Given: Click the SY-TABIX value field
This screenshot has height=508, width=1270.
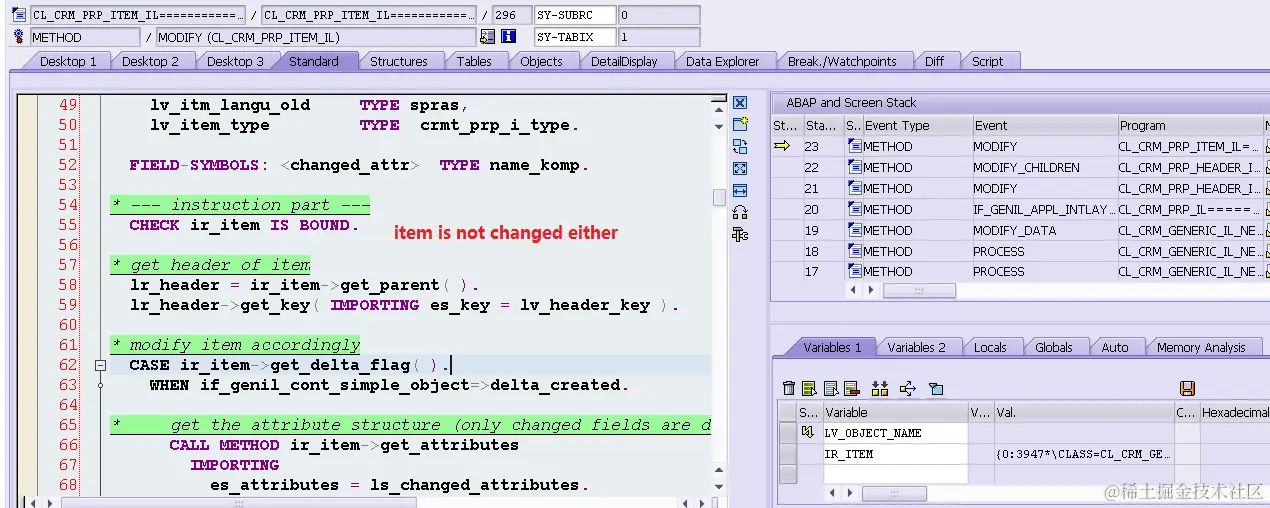Looking at the screenshot, I should pyautogui.click(x=658, y=37).
